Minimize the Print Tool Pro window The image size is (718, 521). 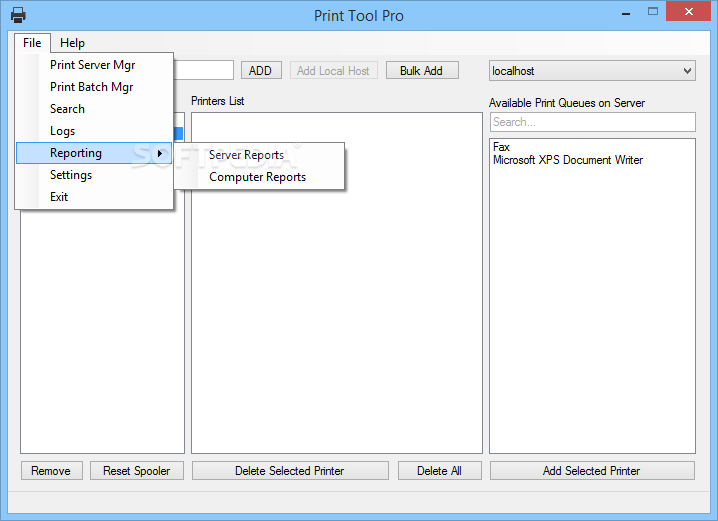point(626,13)
